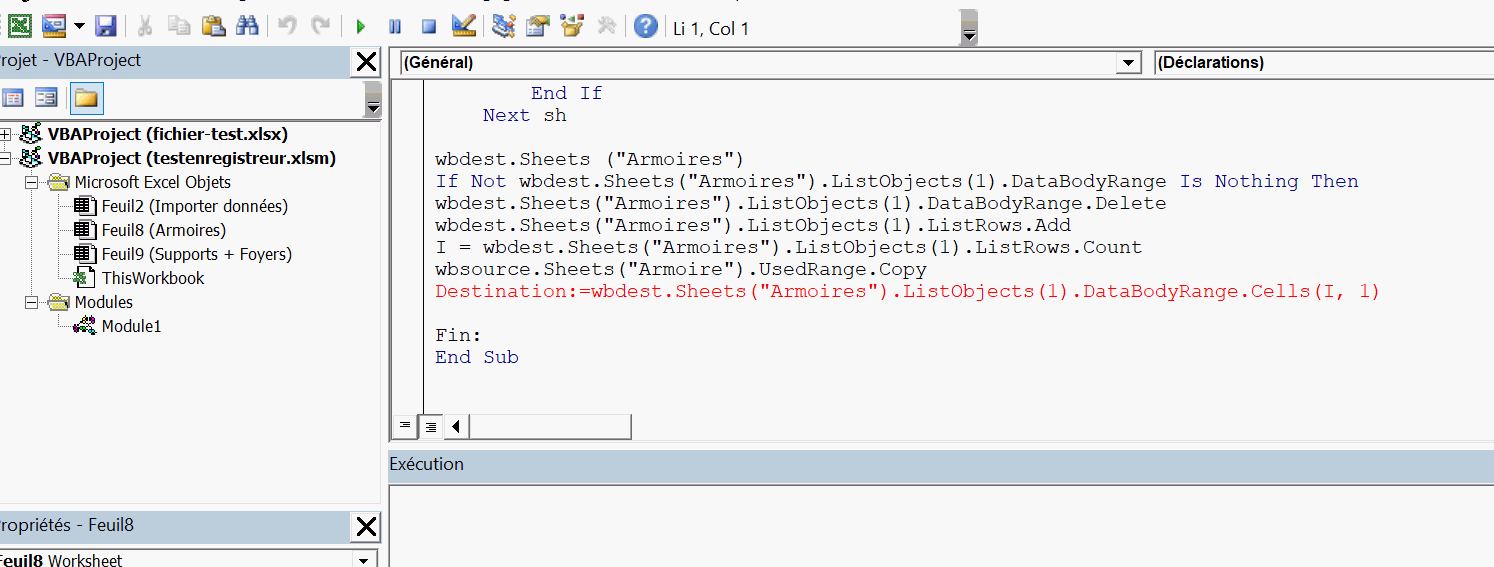Click the horizontal scrollbar track in code pane
The image size is (1494, 567).
550,427
